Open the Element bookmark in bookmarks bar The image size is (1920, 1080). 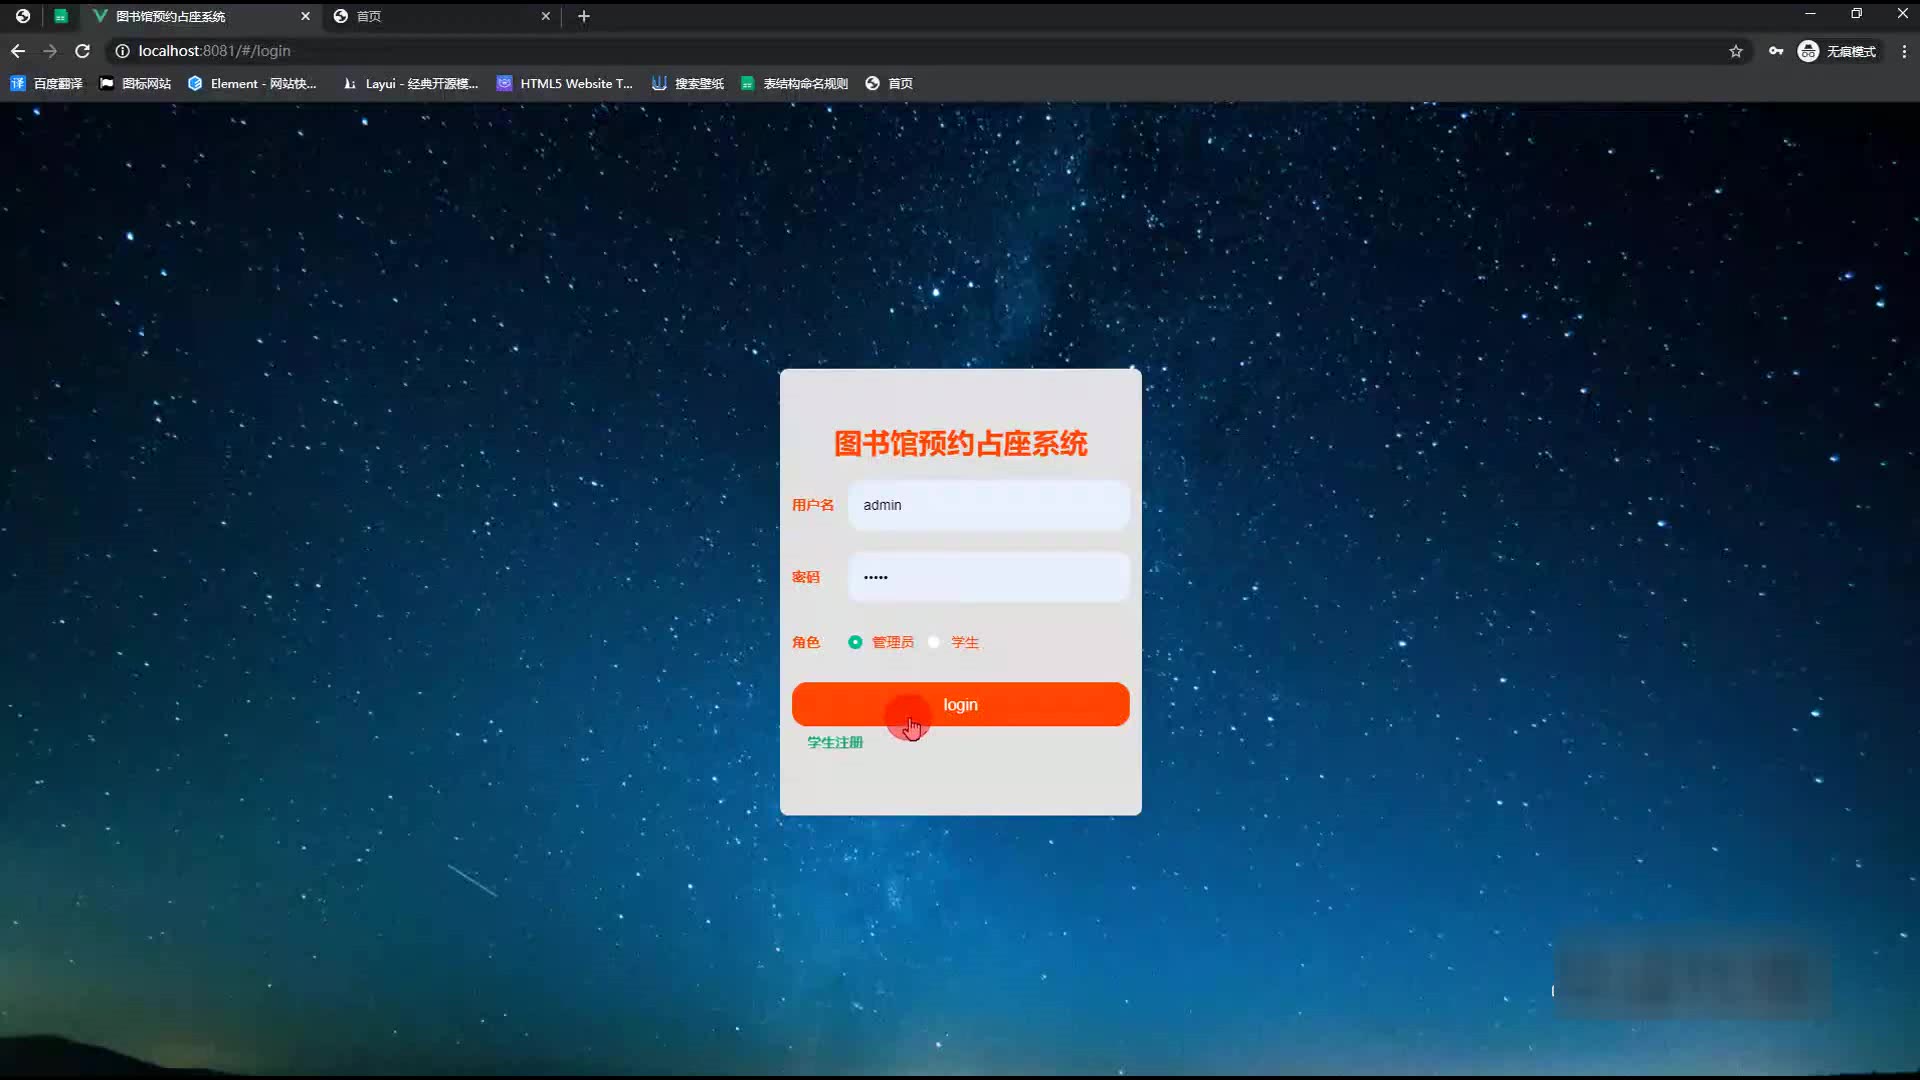(x=252, y=84)
